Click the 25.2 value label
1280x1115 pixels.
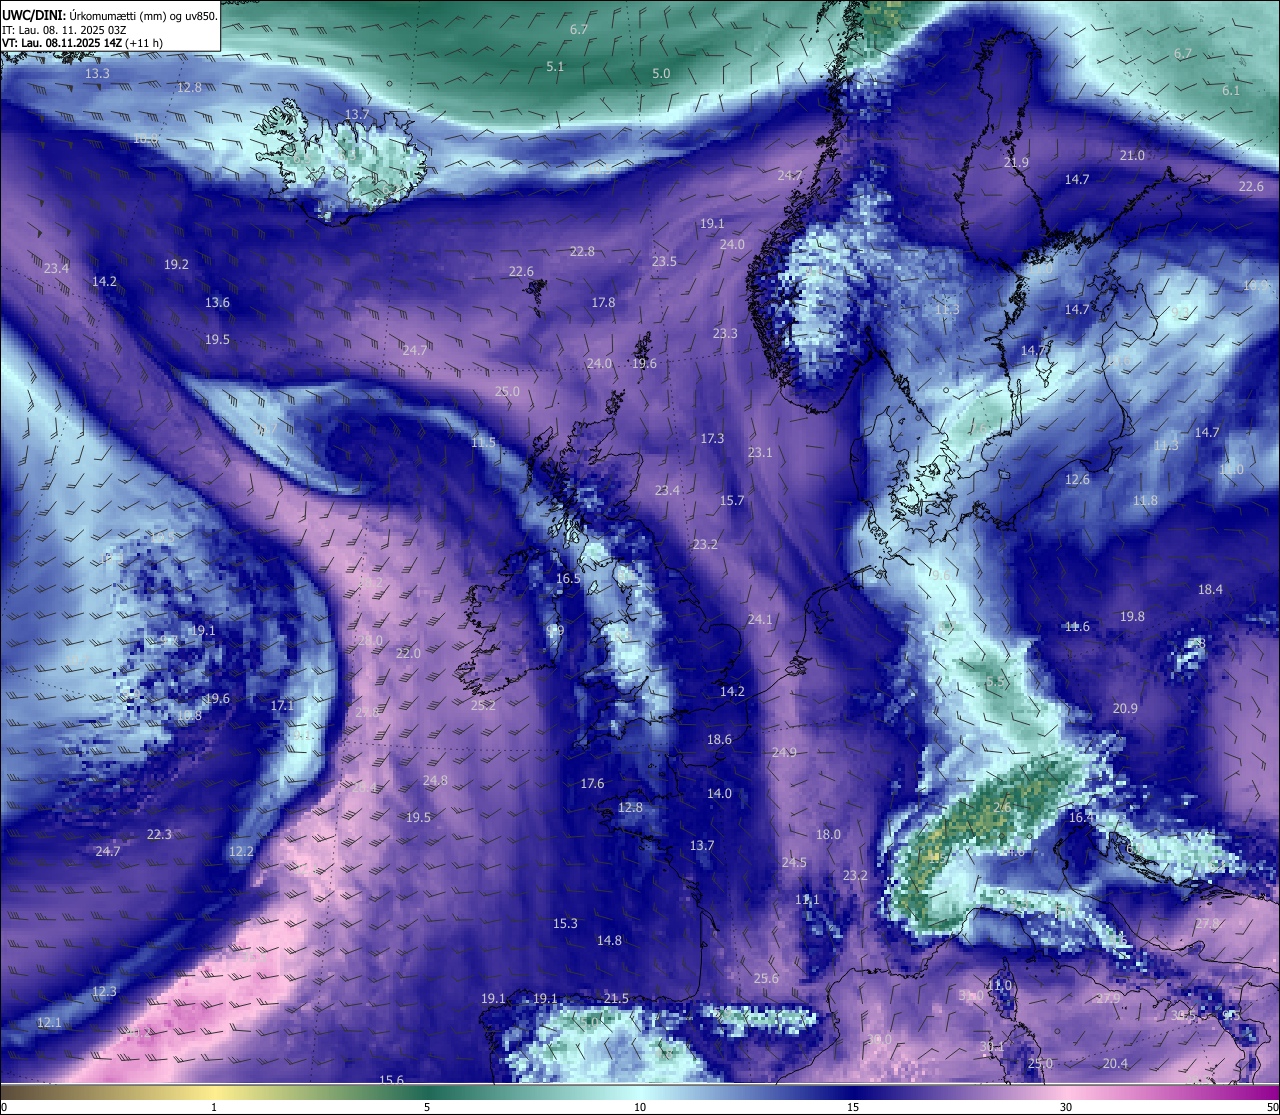click(483, 706)
